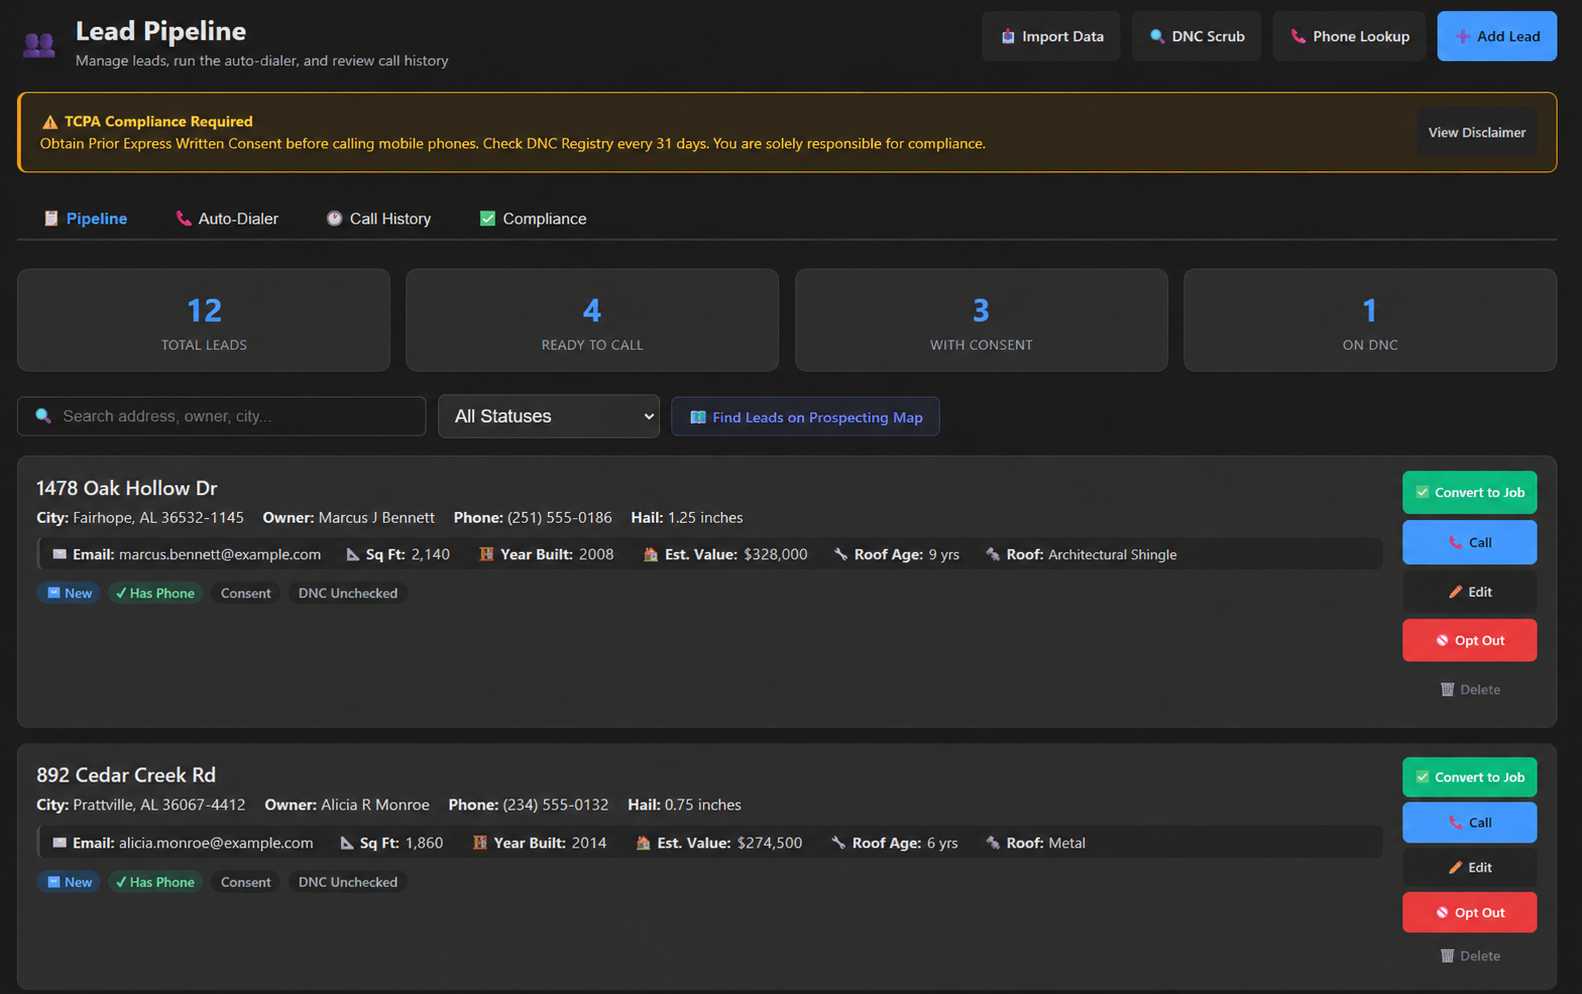Add a new lead

(1497, 36)
